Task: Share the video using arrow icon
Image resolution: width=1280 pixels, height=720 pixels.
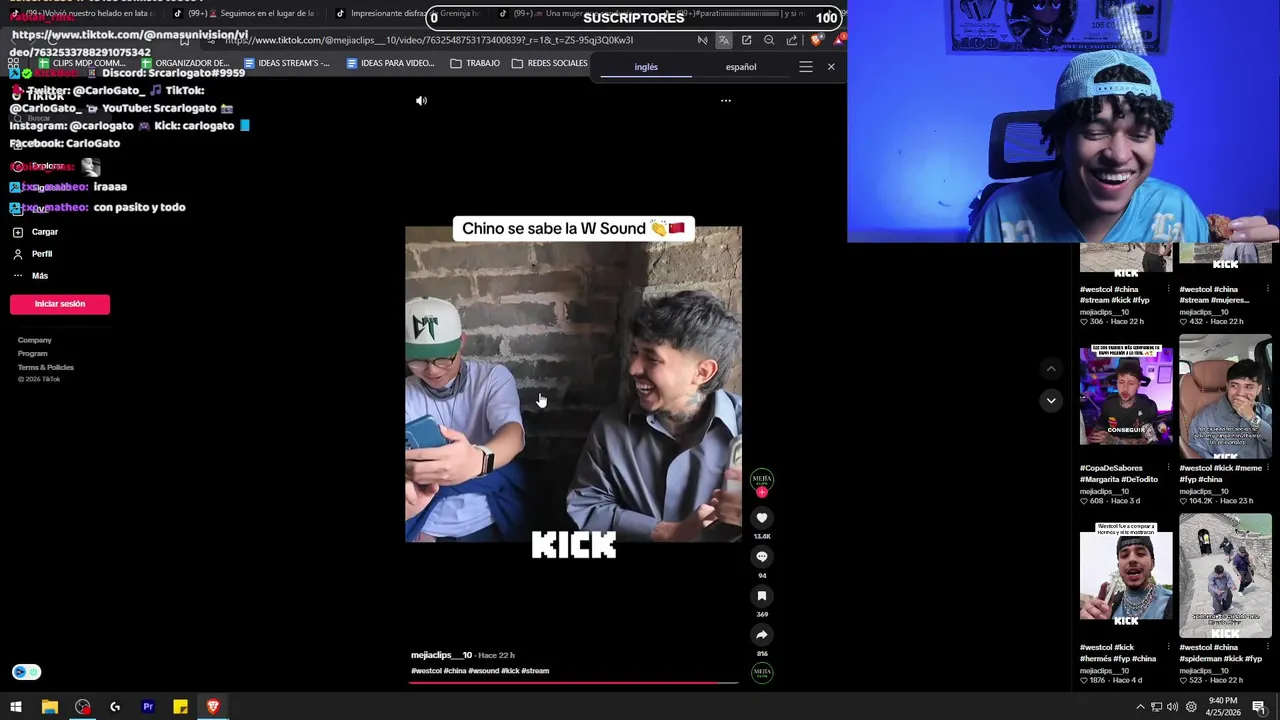Action: click(762, 635)
